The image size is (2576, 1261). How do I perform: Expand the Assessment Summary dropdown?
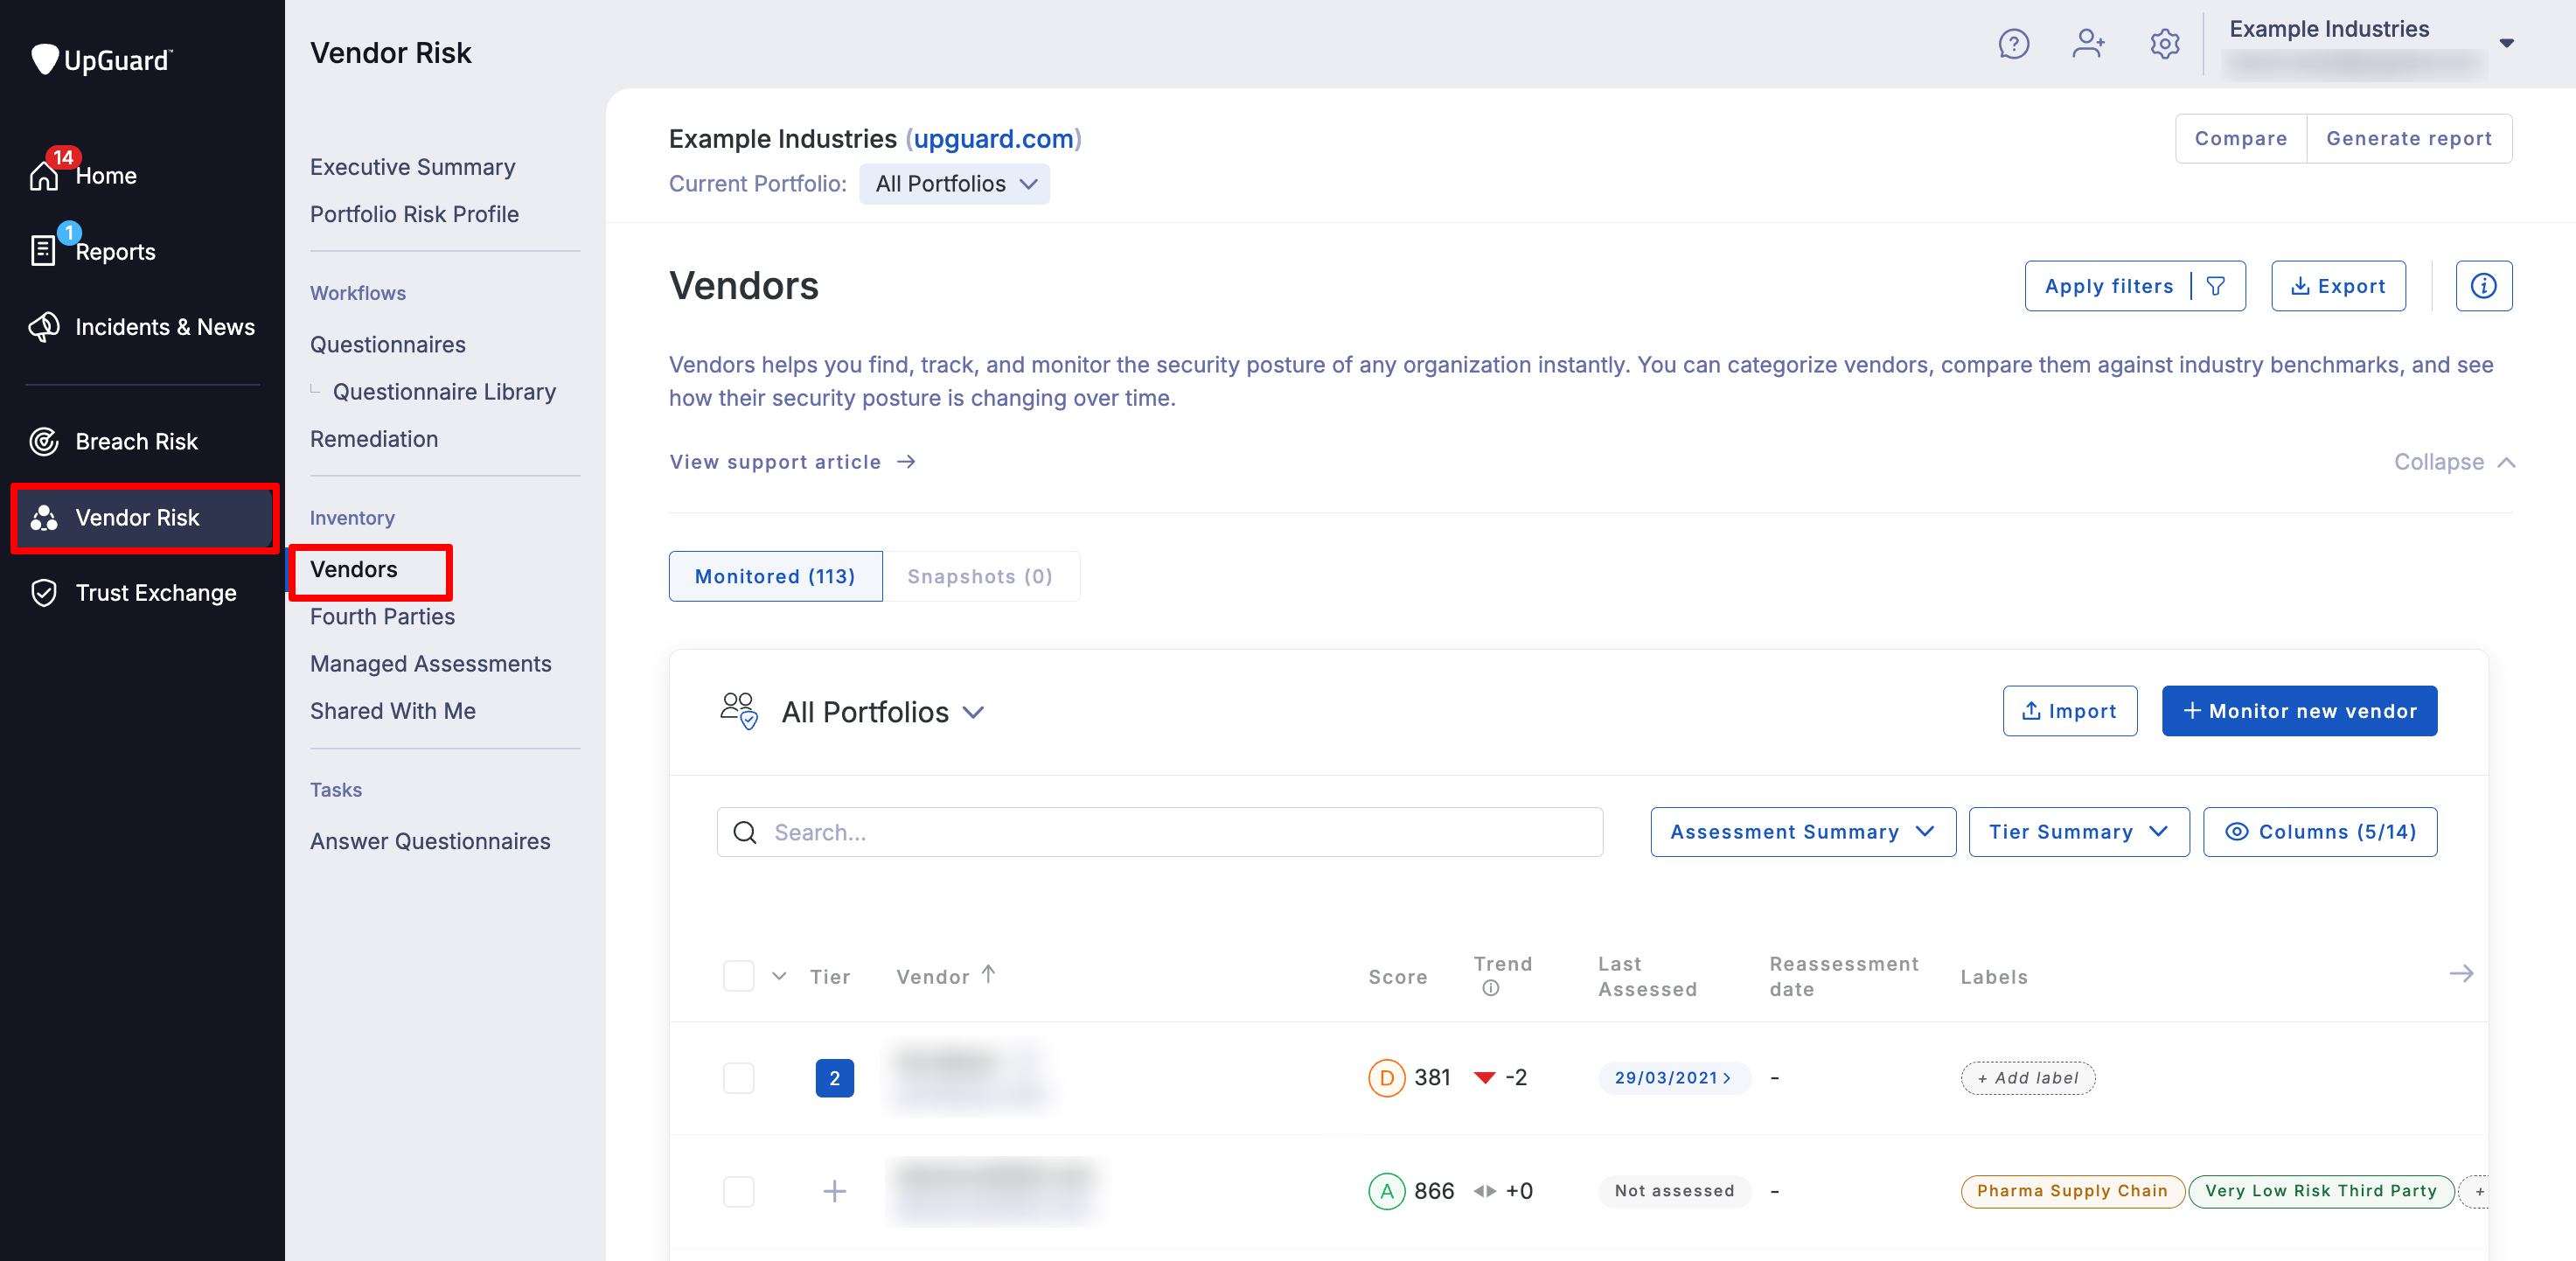[1802, 832]
